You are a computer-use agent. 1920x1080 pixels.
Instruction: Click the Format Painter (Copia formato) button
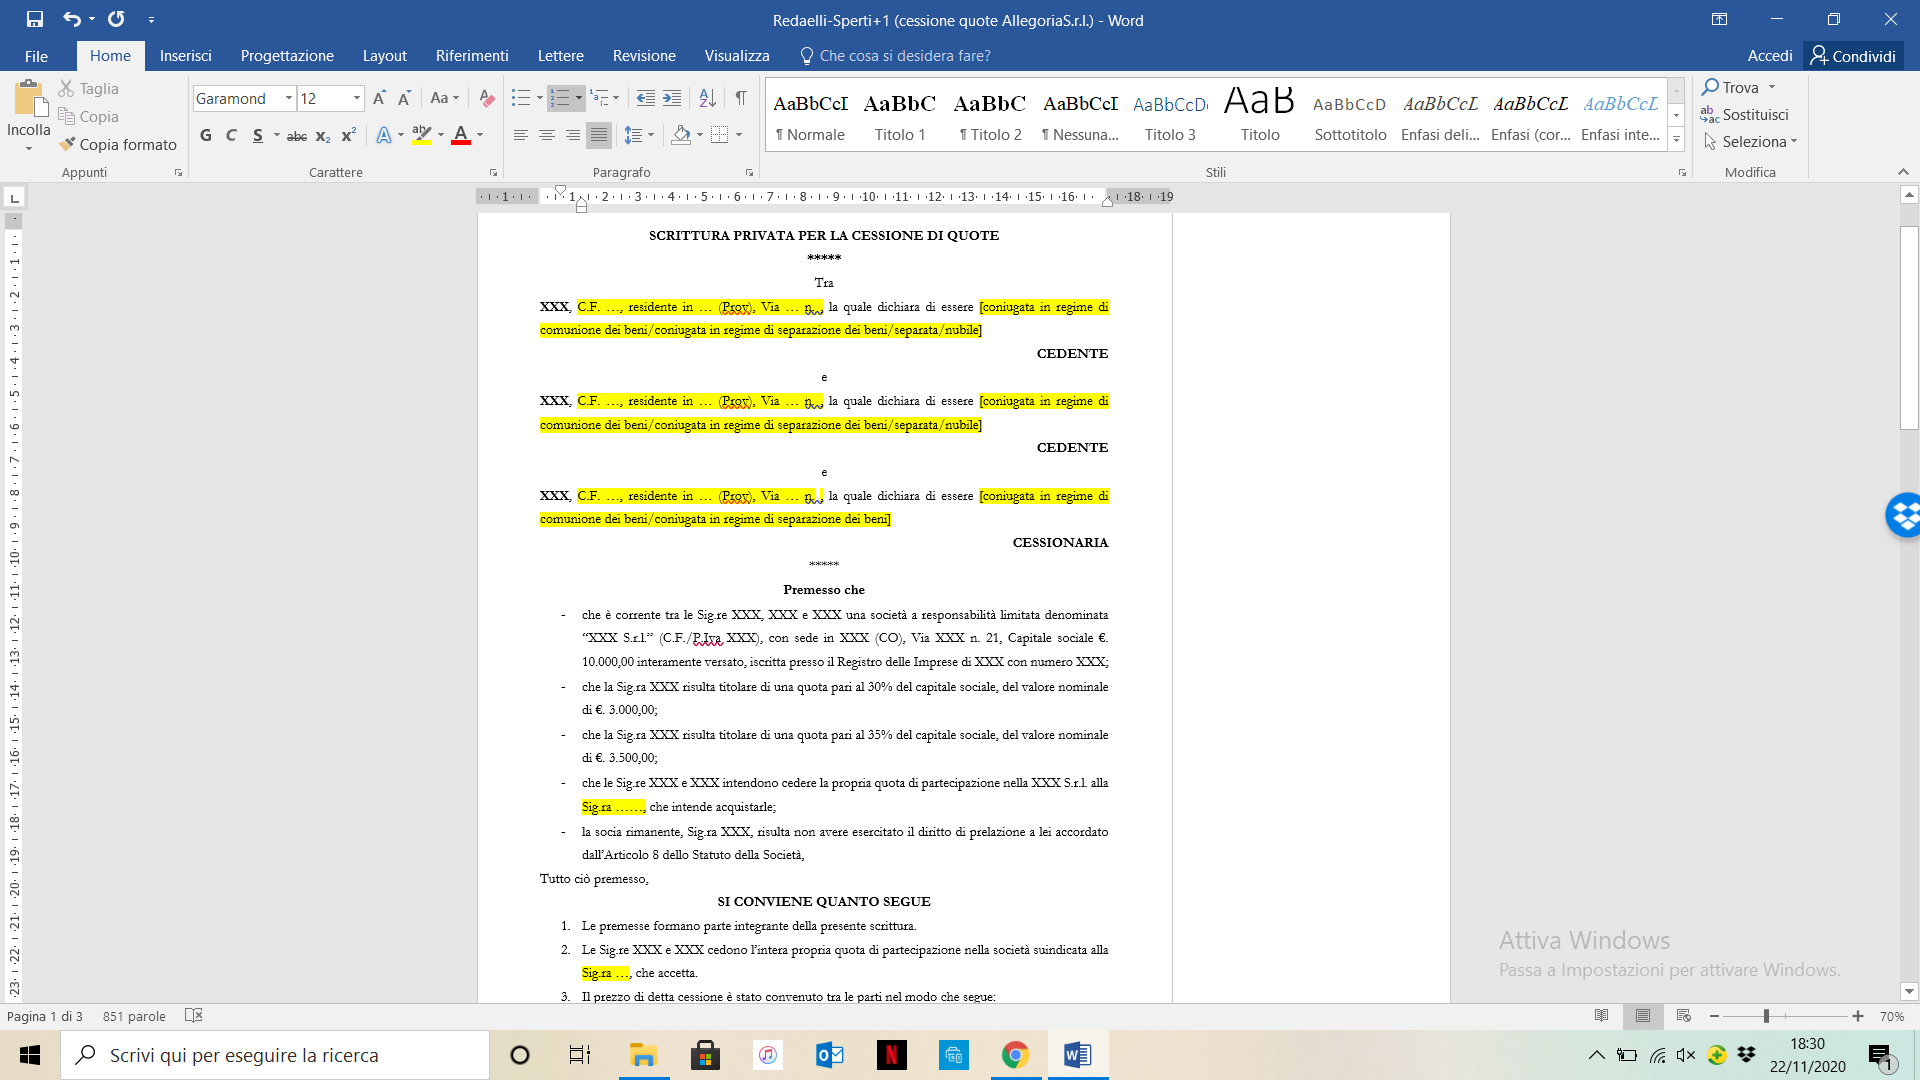click(118, 144)
